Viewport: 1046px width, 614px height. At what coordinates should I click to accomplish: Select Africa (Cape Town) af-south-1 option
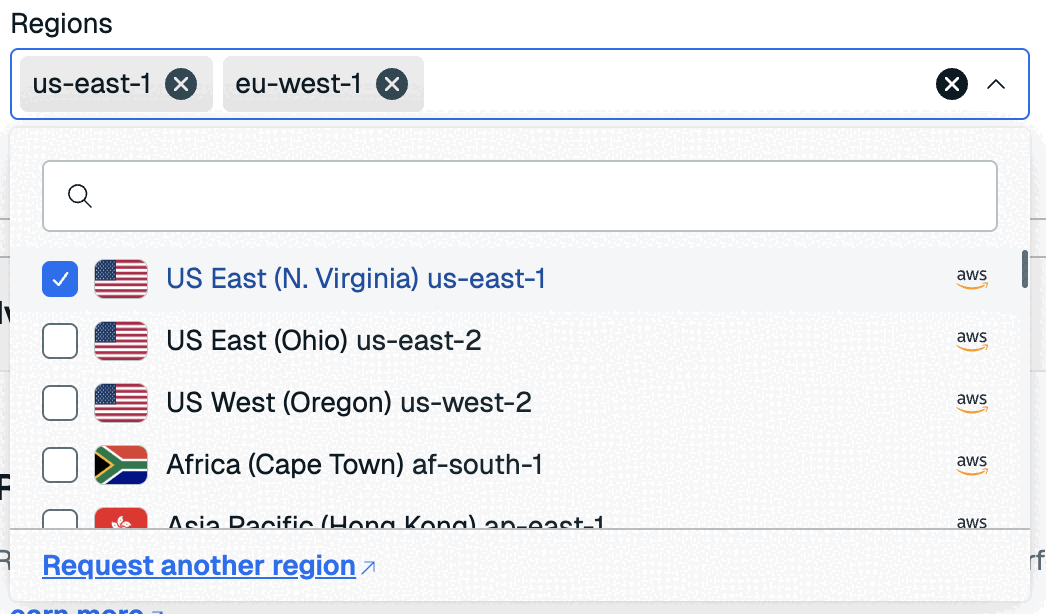pos(354,465)
